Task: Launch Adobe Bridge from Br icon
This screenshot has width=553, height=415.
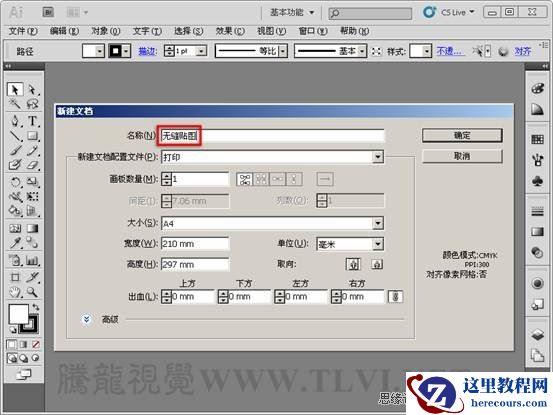Action: 48,12
